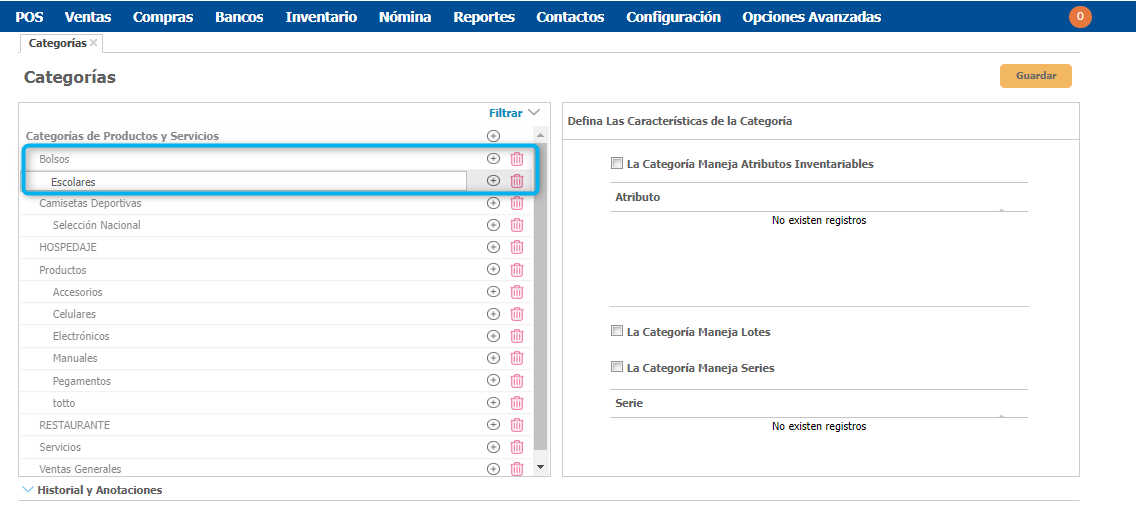Screen dimensions: 1136x505
Task: Toggle La Categoría Maneja Lotes checkbox
Action: [617, 331]
